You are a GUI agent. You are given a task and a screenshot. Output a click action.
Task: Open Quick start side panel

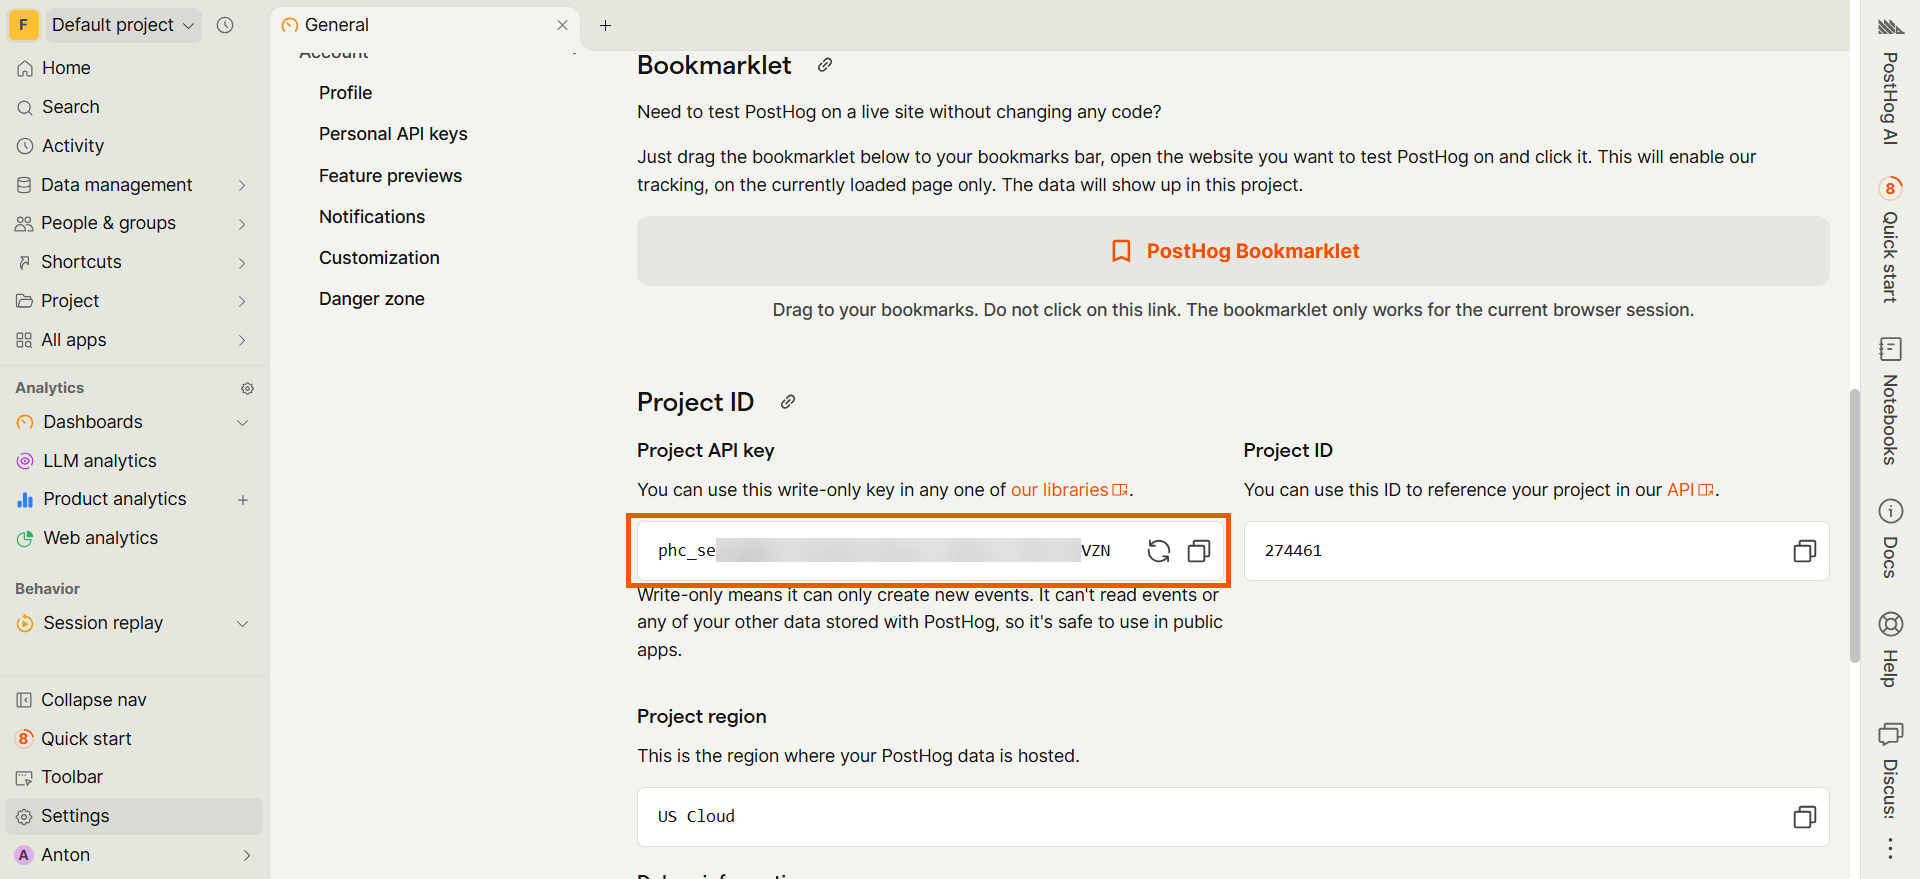[1890, 240]
